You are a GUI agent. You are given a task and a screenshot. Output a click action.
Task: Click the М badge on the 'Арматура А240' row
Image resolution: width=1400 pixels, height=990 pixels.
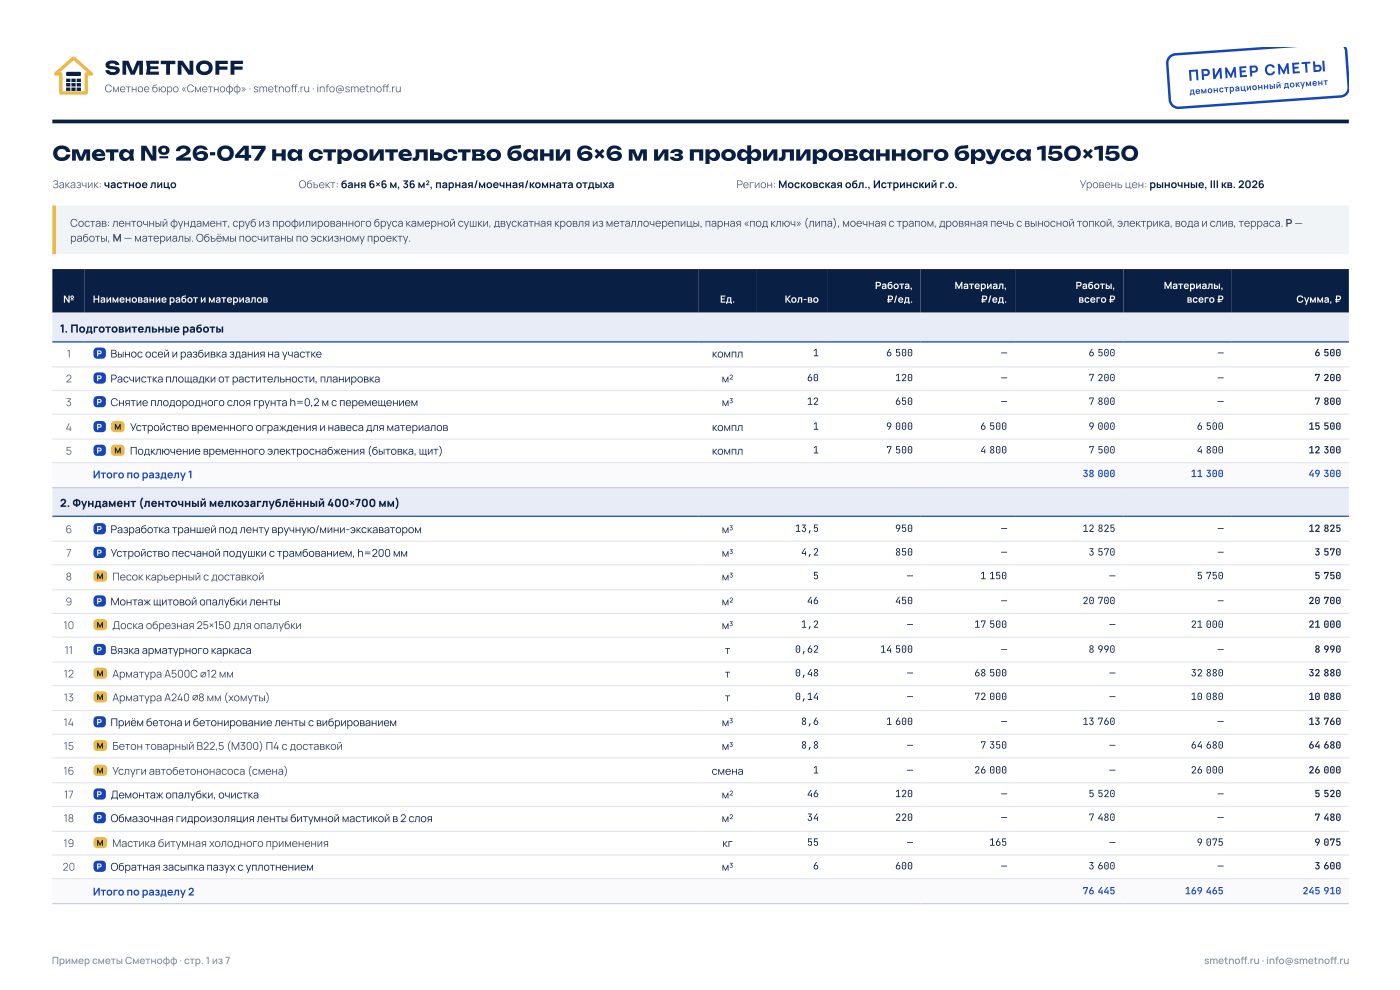pyautogui.click(x=100, y=698)
